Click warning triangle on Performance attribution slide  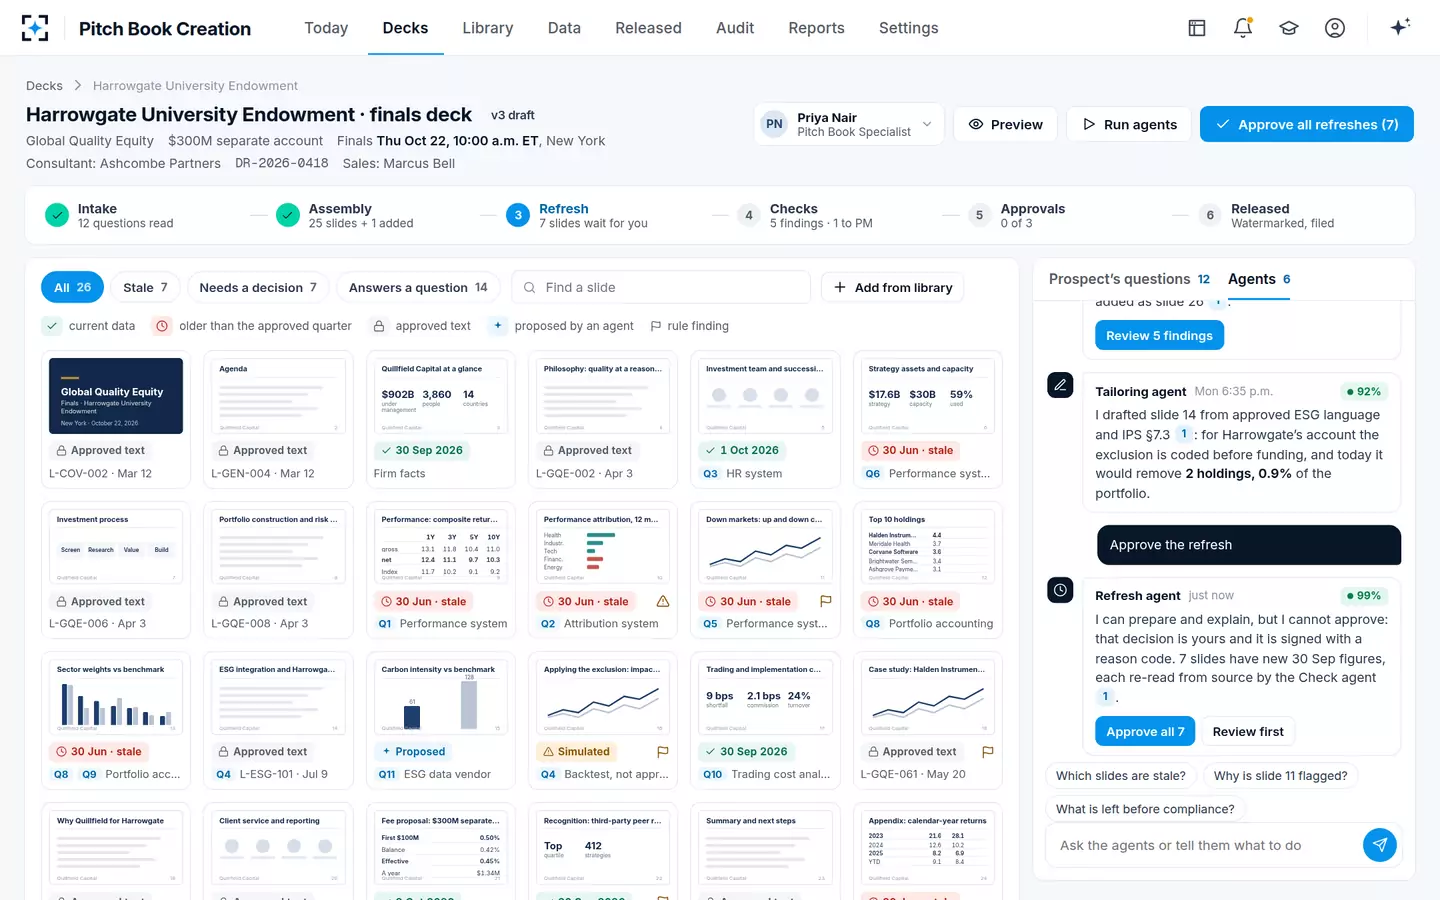coord(663,601)
